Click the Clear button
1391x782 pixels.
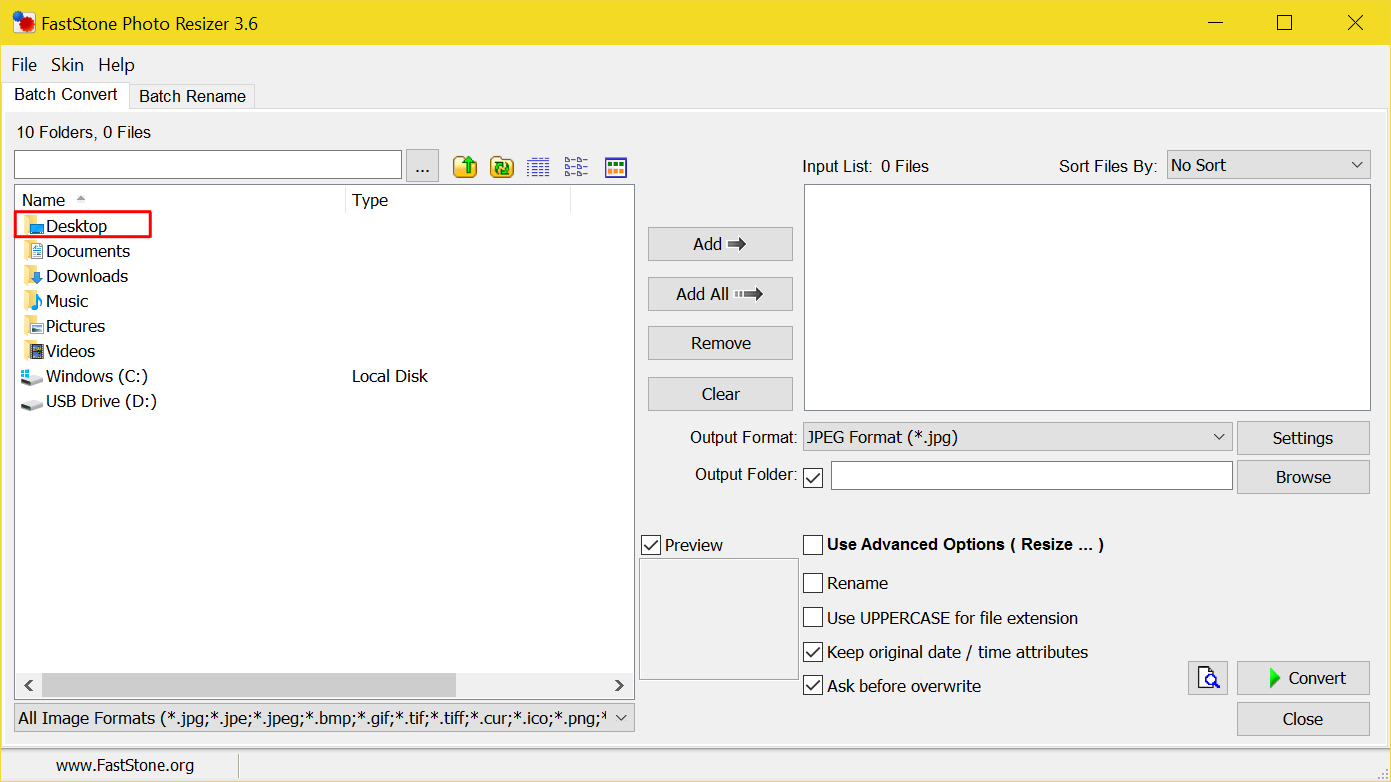pos(720,394)
